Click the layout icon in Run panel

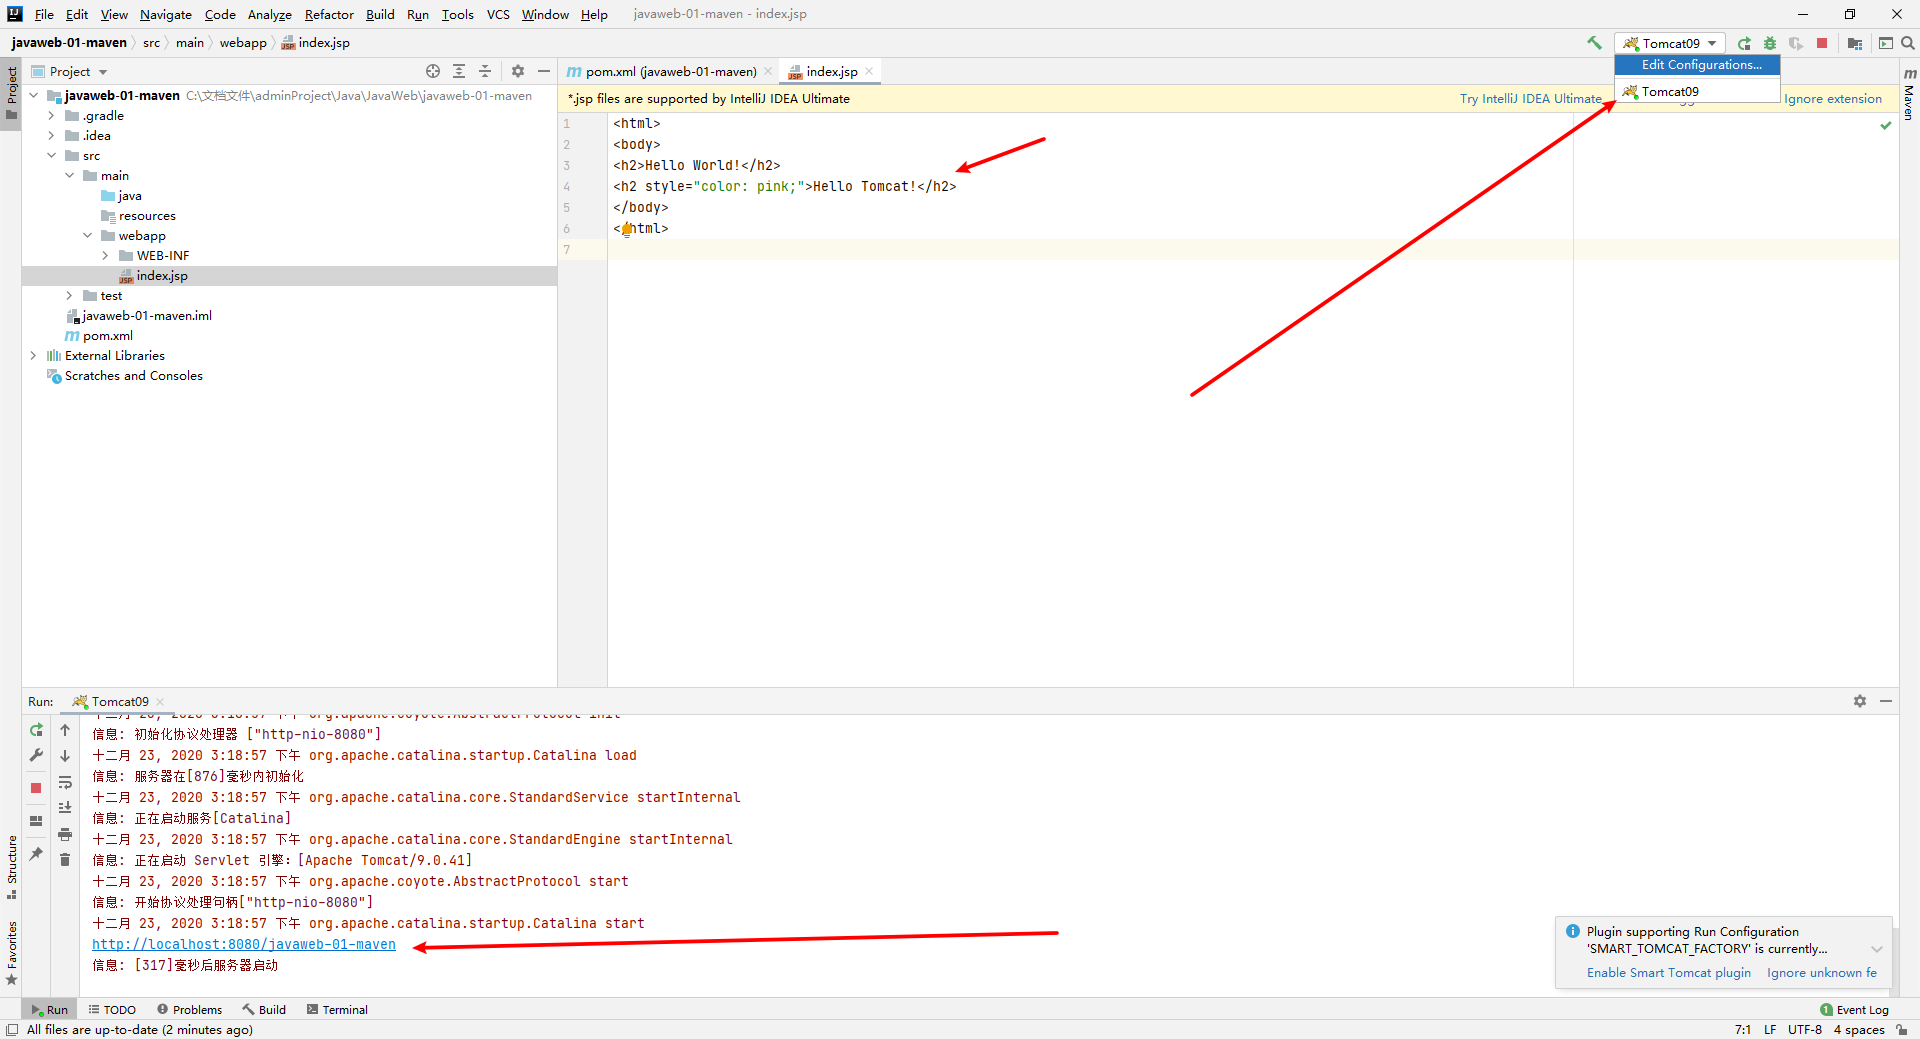(36, 821)
